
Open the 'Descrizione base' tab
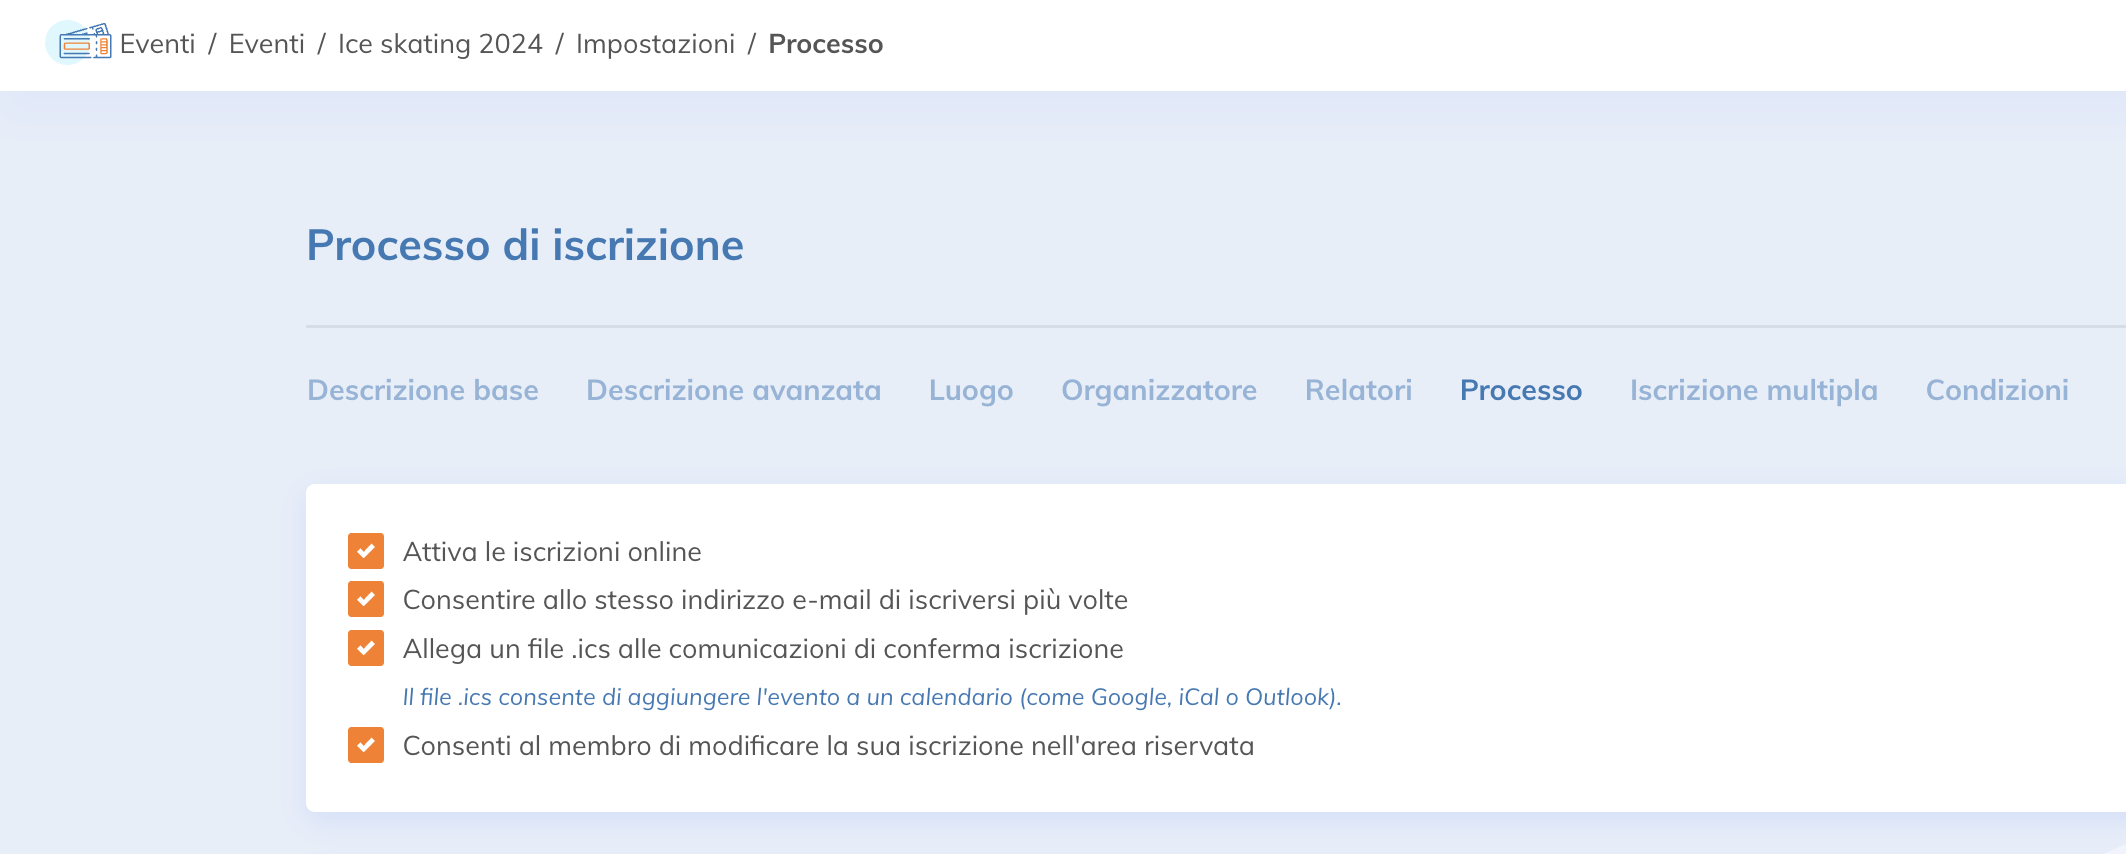422,390
